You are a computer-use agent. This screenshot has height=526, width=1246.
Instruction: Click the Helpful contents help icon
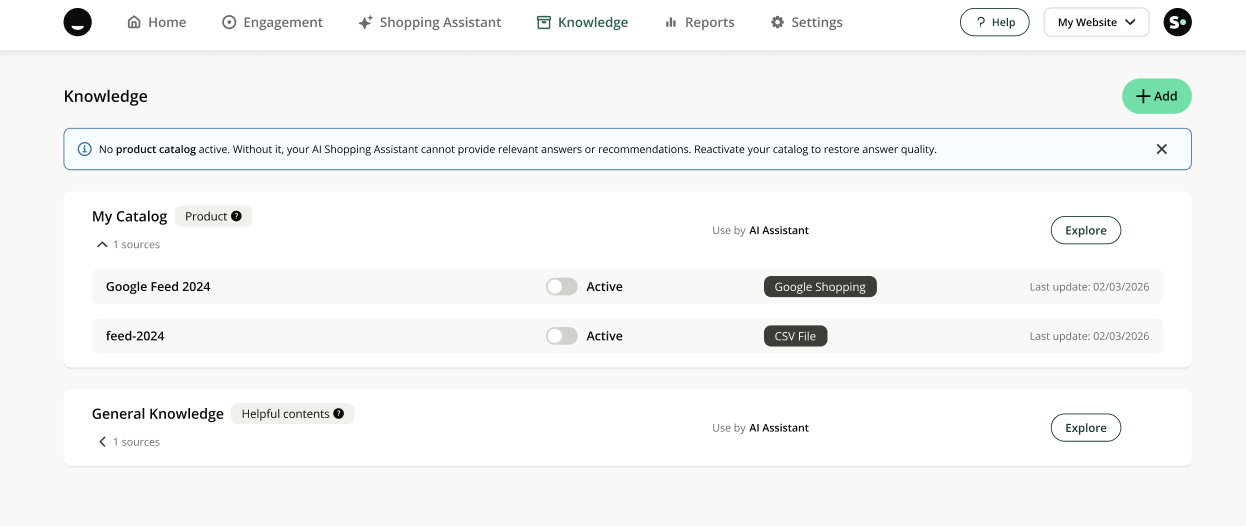338,414
